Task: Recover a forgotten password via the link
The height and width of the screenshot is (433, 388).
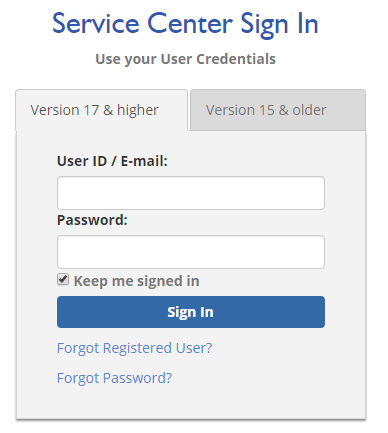Action: pos(114,378)
